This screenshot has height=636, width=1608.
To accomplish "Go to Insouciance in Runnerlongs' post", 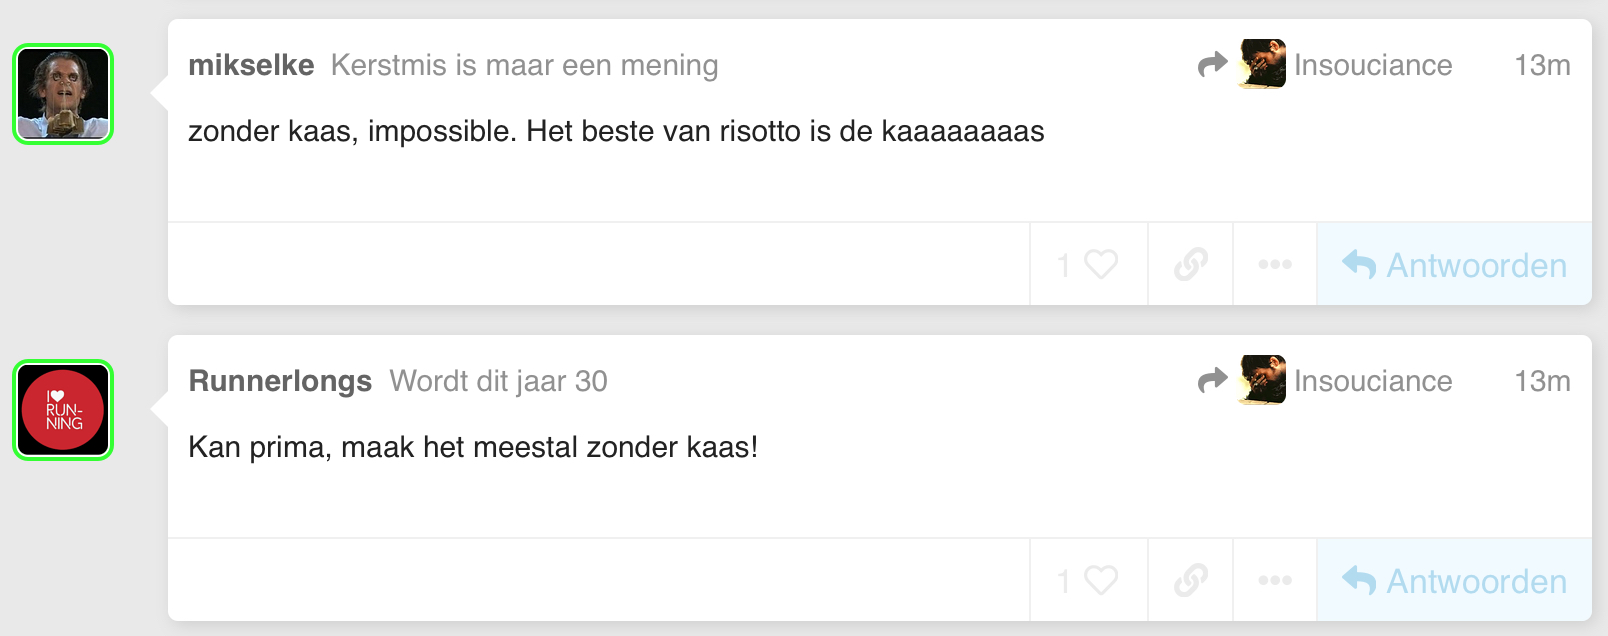I will [1373, 381].
